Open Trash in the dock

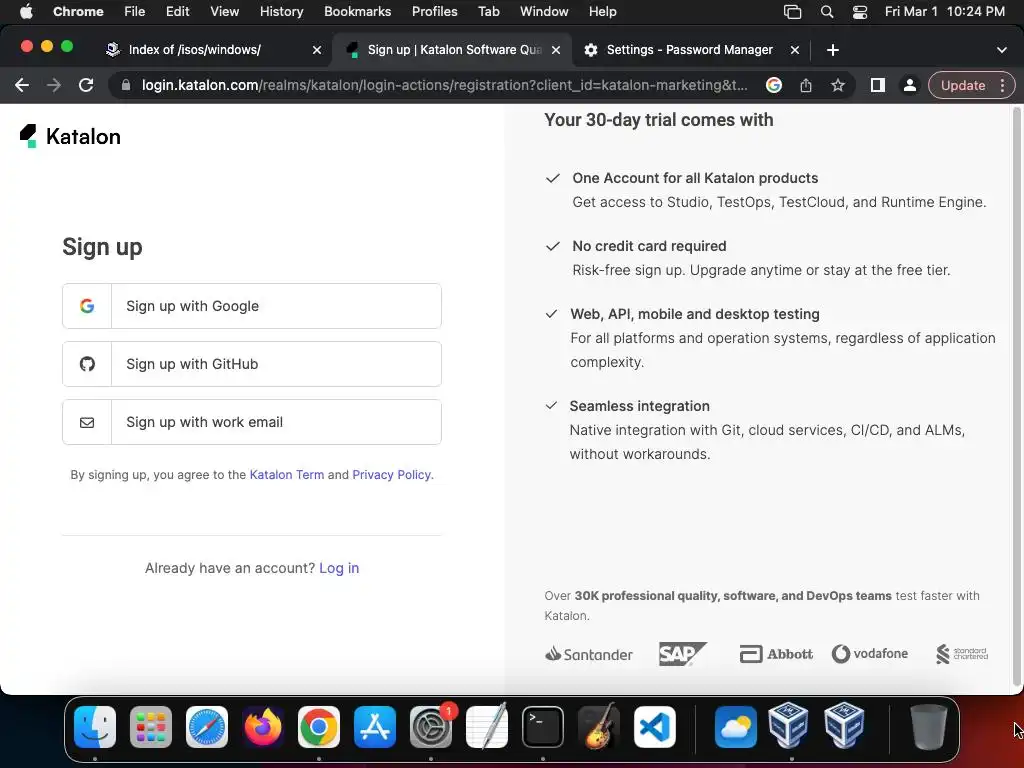click(x=928, y=727)
